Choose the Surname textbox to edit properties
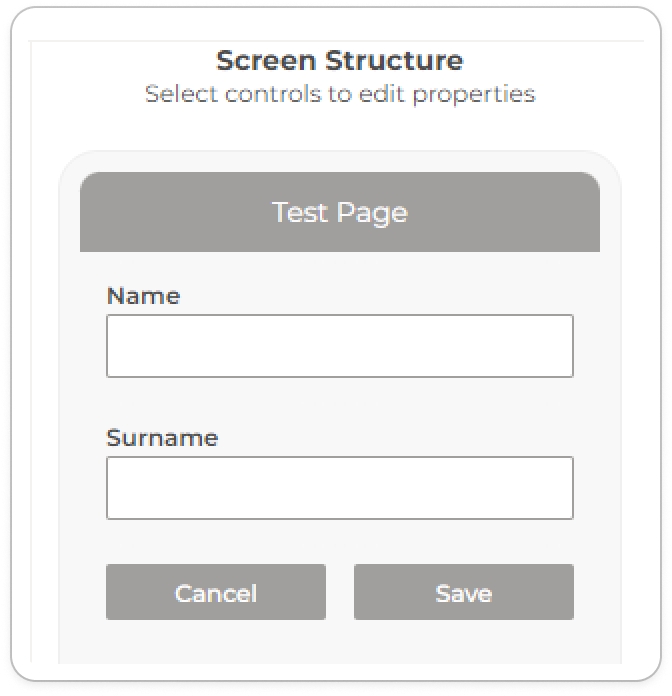 339,488
